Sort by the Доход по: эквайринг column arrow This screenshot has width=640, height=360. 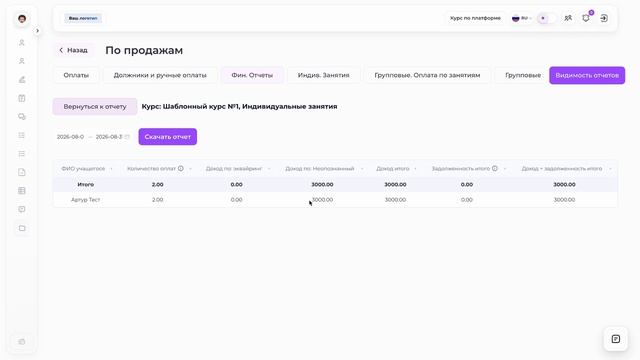tap(269, 169)
